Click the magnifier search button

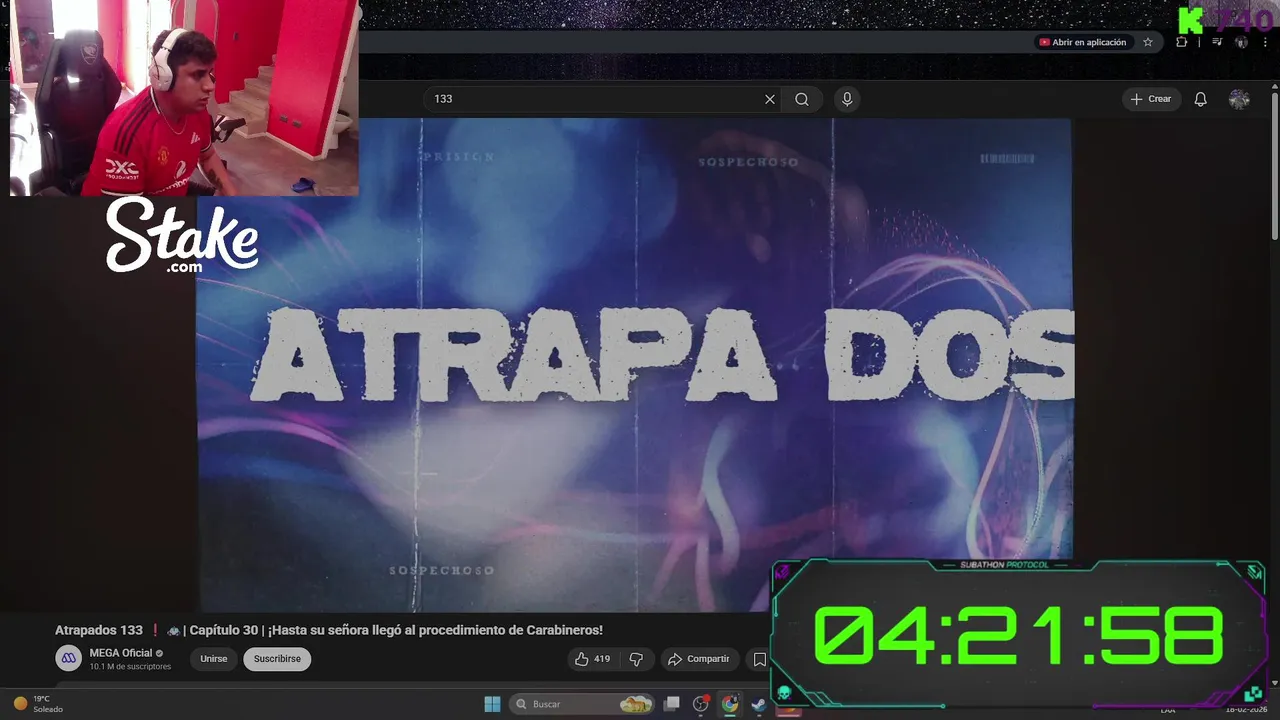pos(802,99)
